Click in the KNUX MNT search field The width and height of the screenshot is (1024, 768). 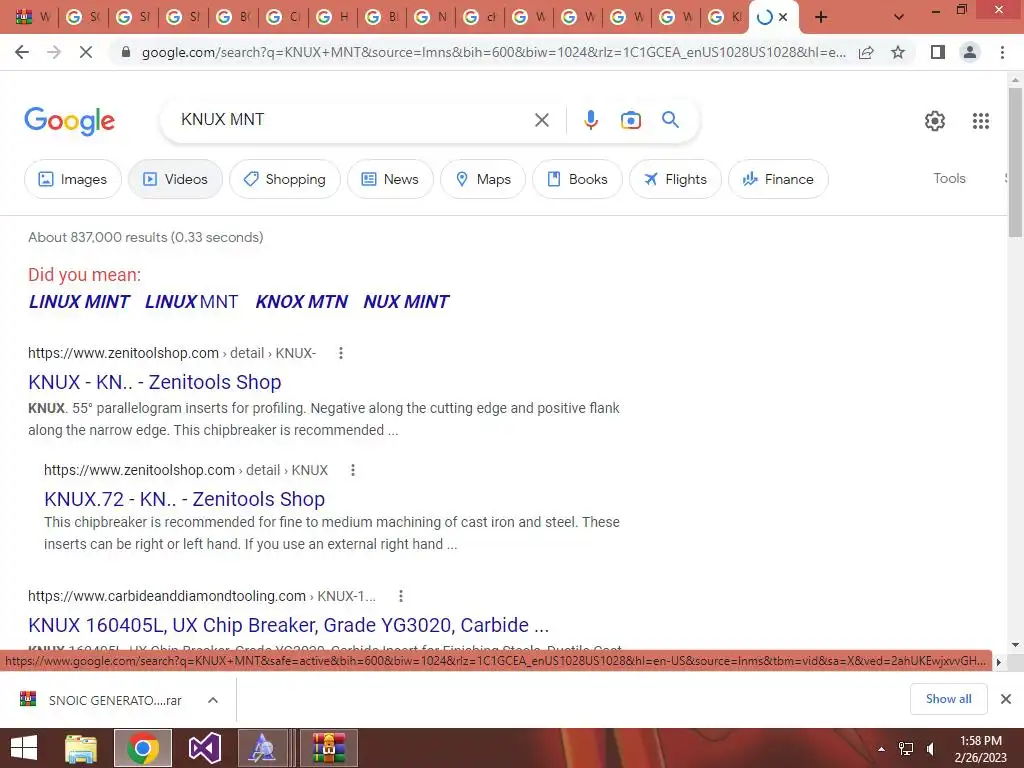tap(353, 120)
